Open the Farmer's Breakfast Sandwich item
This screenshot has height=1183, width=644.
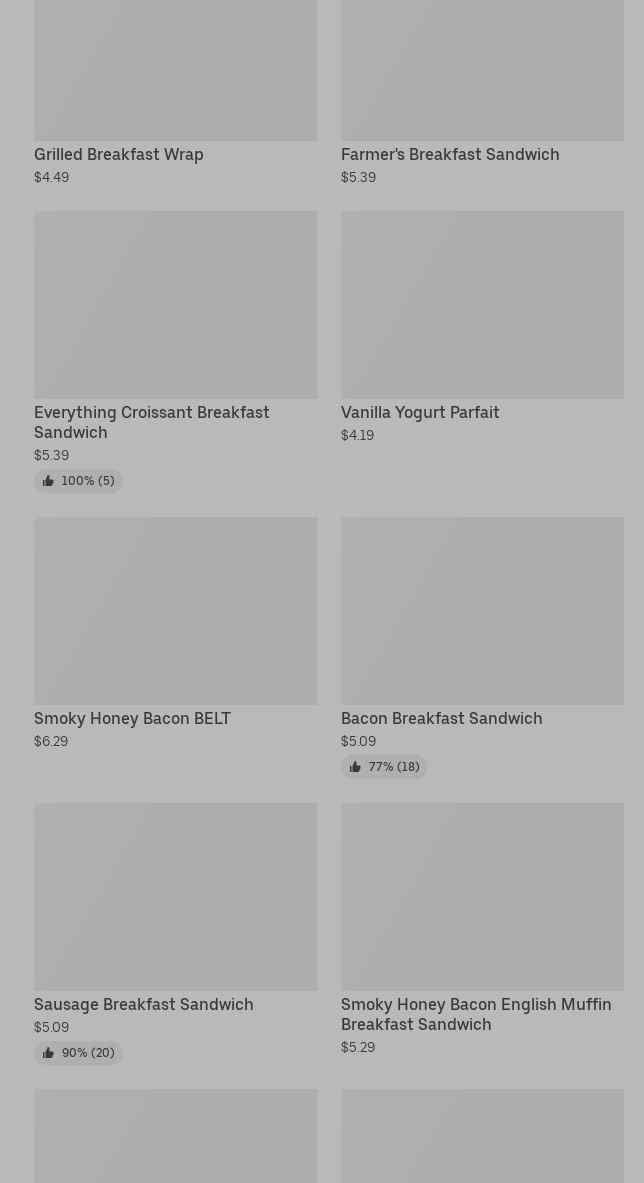pyautogui.click(x=450, y=154)
